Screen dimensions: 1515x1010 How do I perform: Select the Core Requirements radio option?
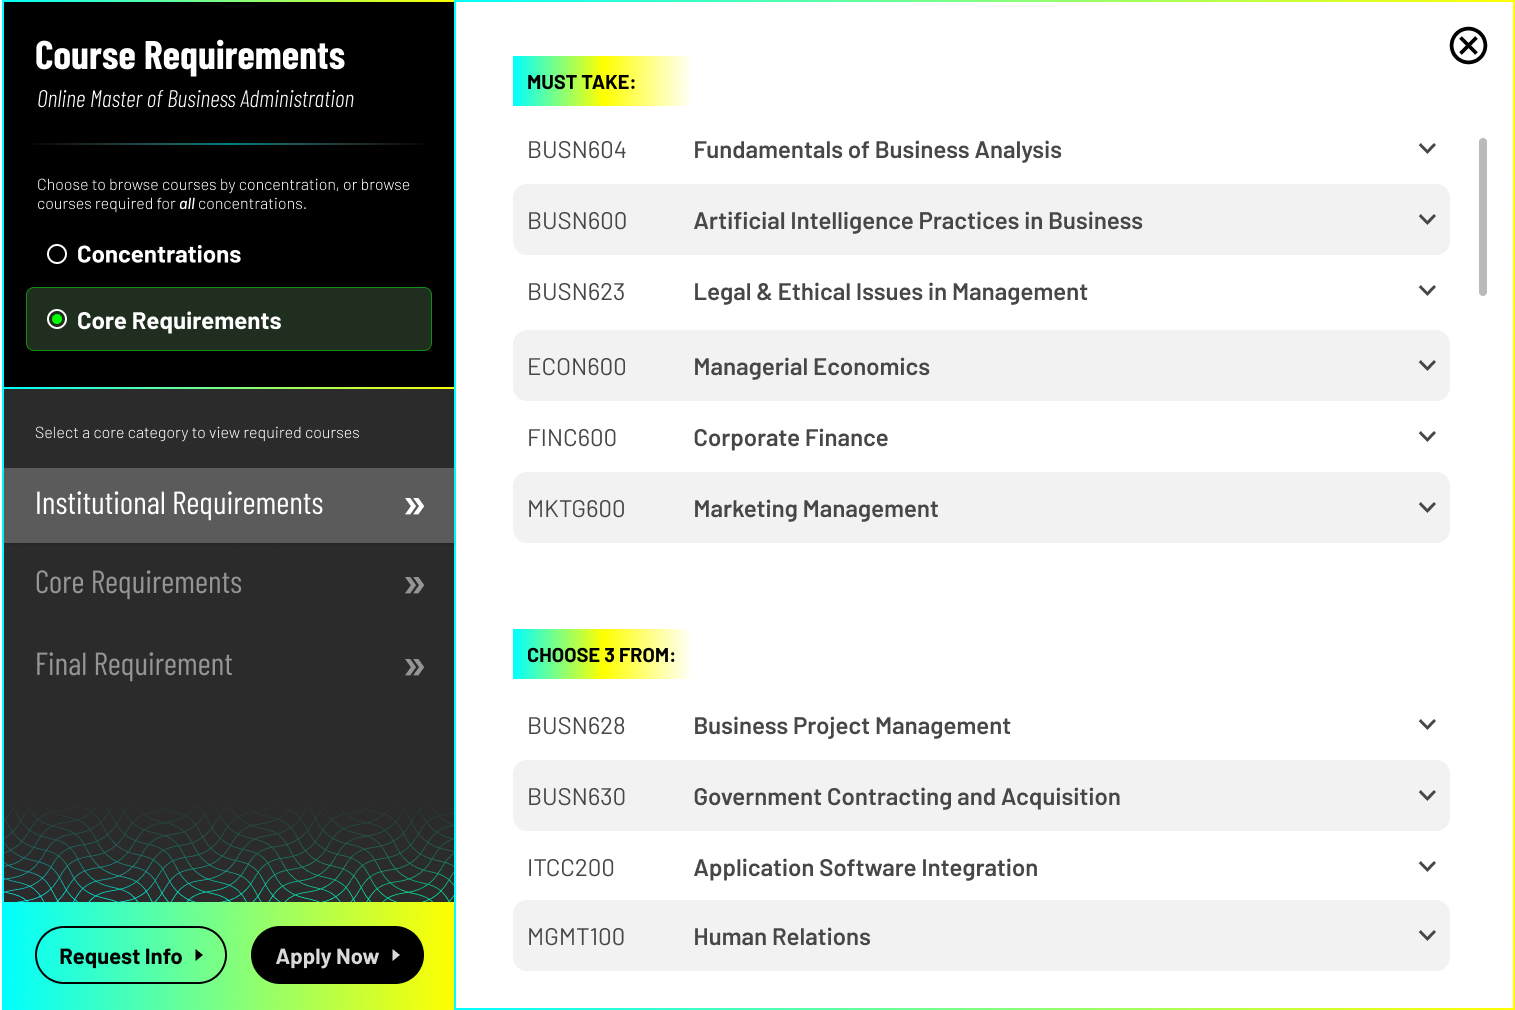(57, 320)
